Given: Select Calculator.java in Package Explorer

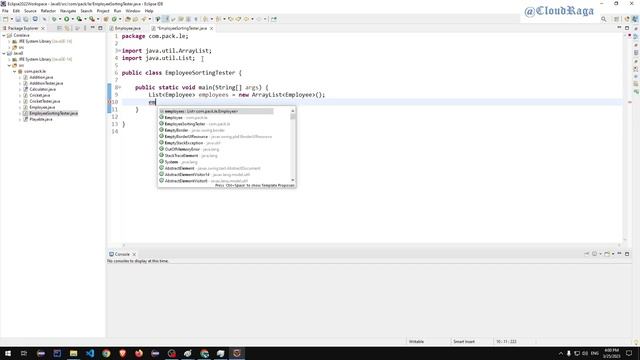Looking at the screenshot, I should 42,89.
